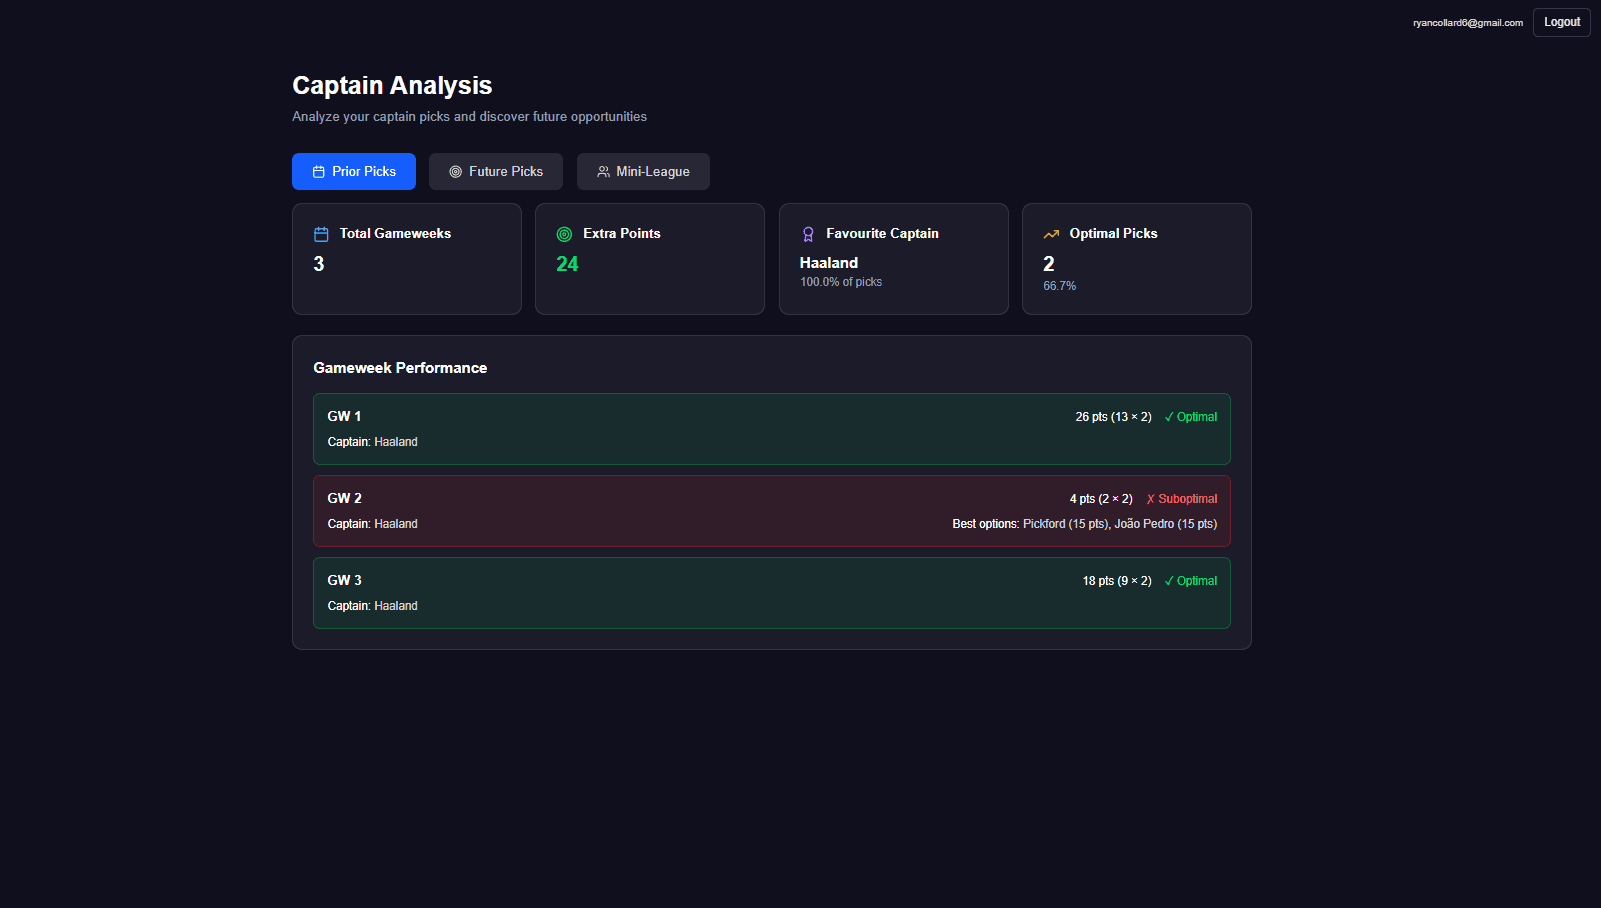Select the Prior Picks tab
The image size is (1601, 908).
pos(354,172)
